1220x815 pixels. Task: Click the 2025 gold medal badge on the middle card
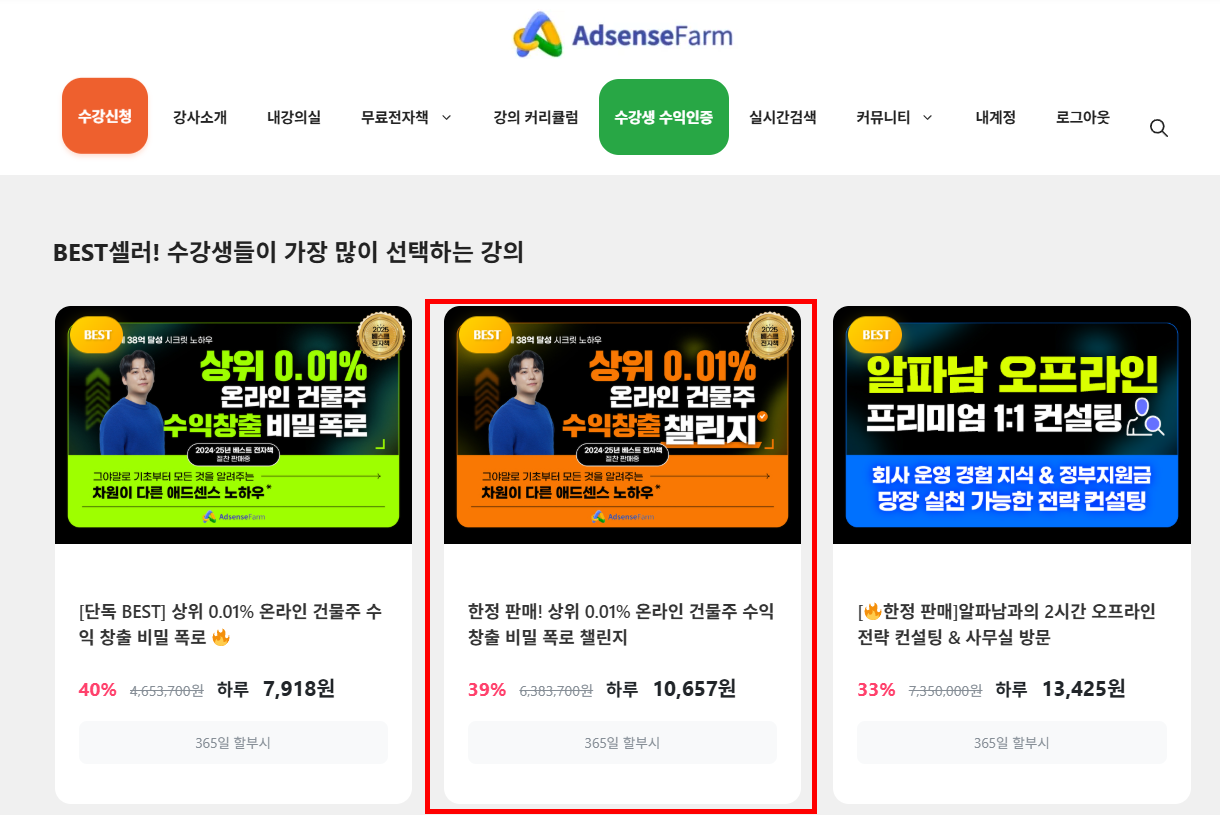click(770, 336)
